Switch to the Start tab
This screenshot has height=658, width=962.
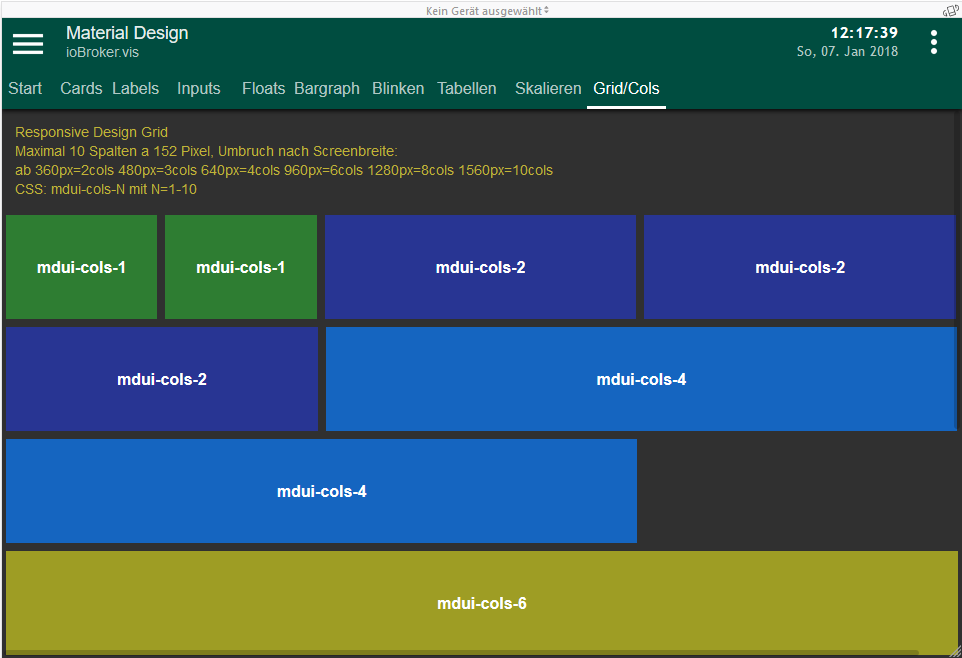click(25, 89)
